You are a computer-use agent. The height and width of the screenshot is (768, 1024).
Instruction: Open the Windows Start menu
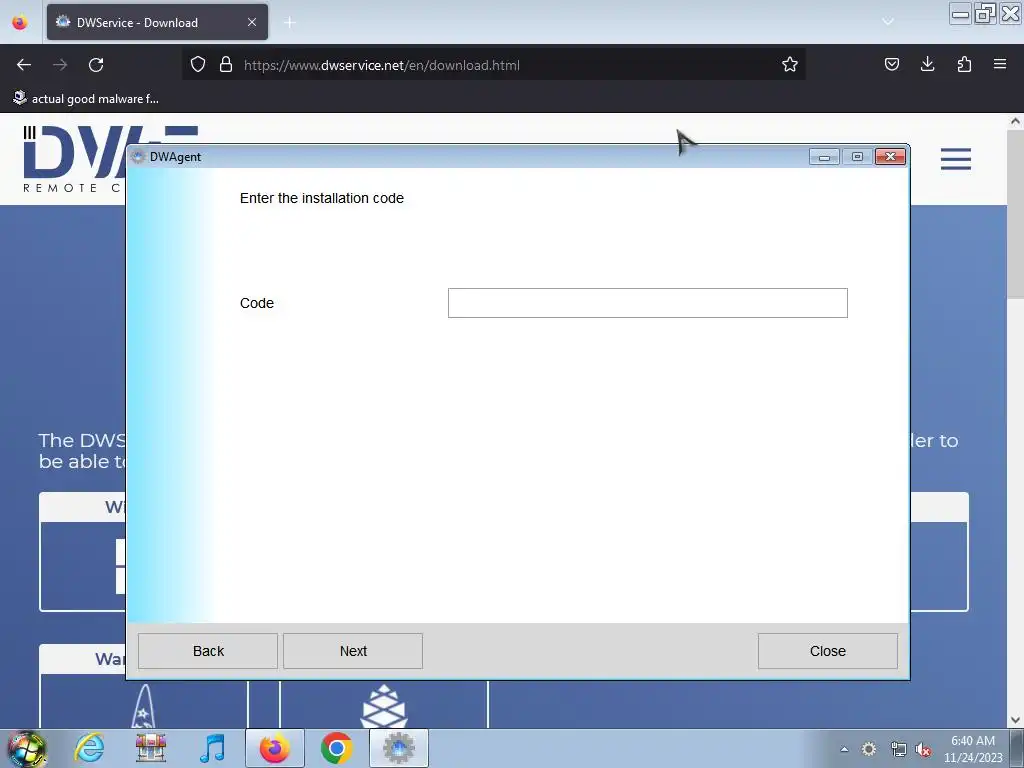click(26, 748)
